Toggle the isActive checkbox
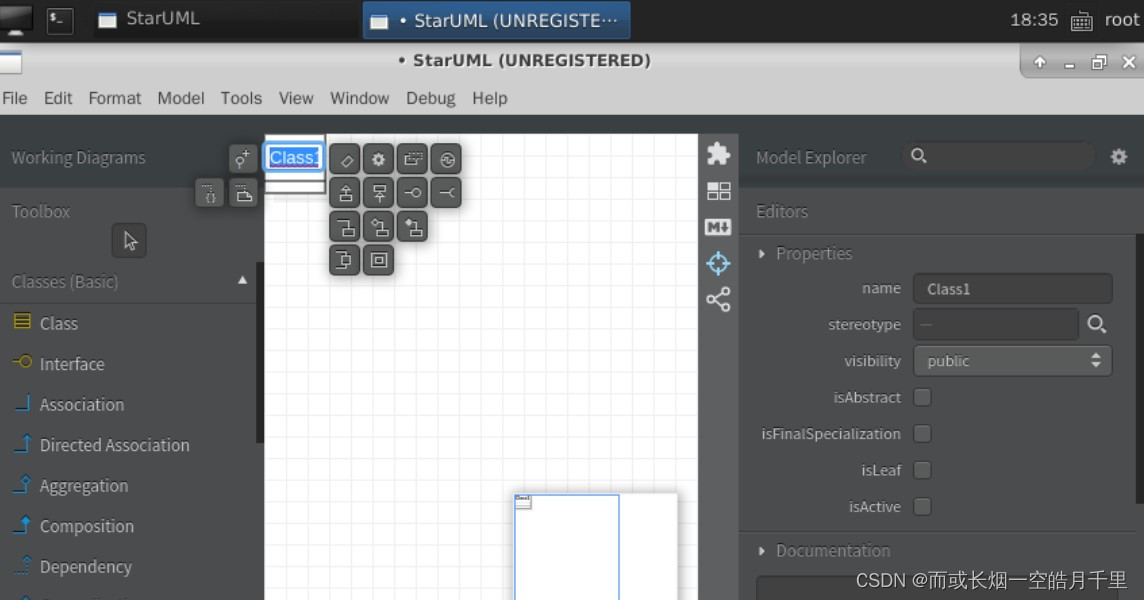 pyautogui.click(x=922, y=507)
